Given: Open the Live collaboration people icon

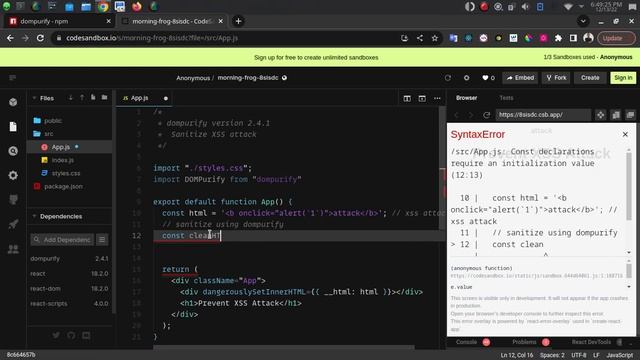Looking at the screenshot, I should point(13,249).
